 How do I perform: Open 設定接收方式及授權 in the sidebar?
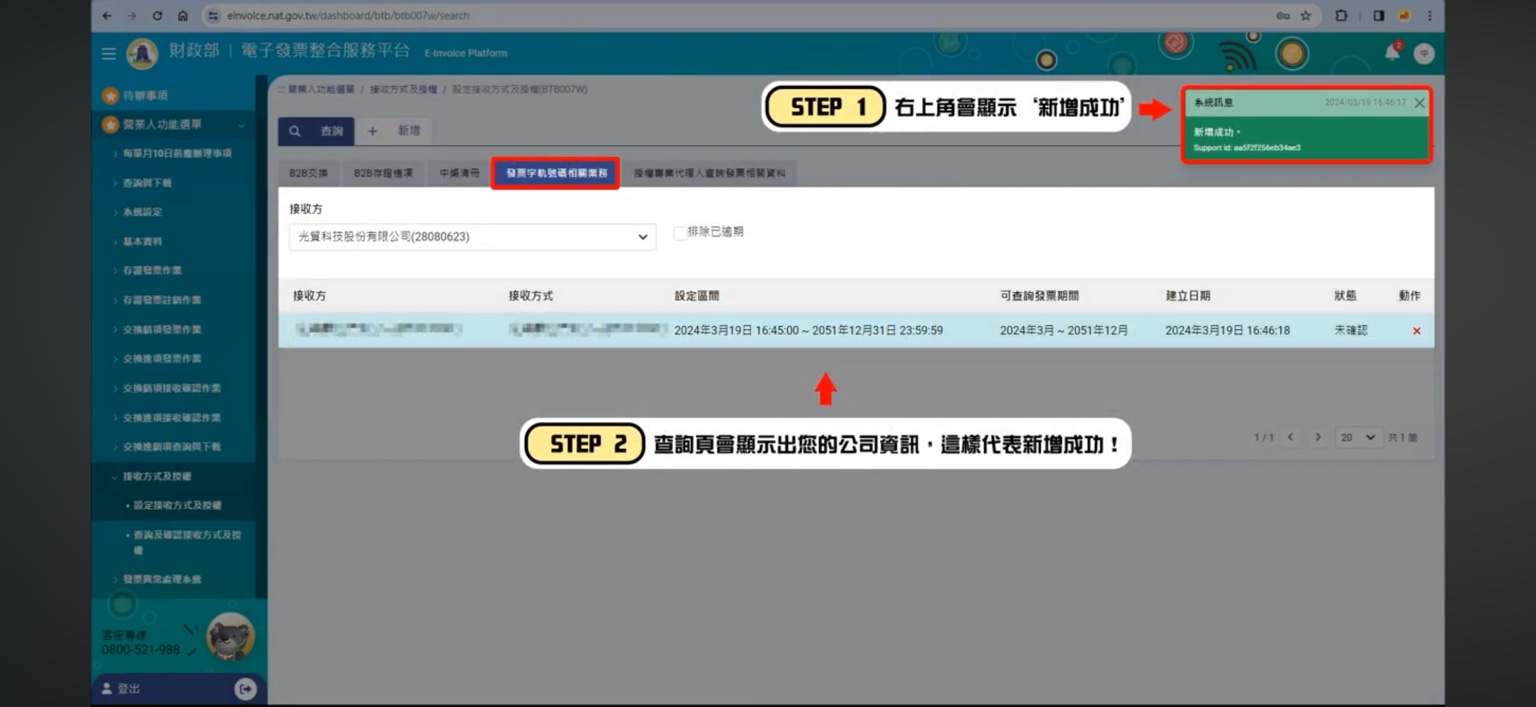(x=178, y=505)
